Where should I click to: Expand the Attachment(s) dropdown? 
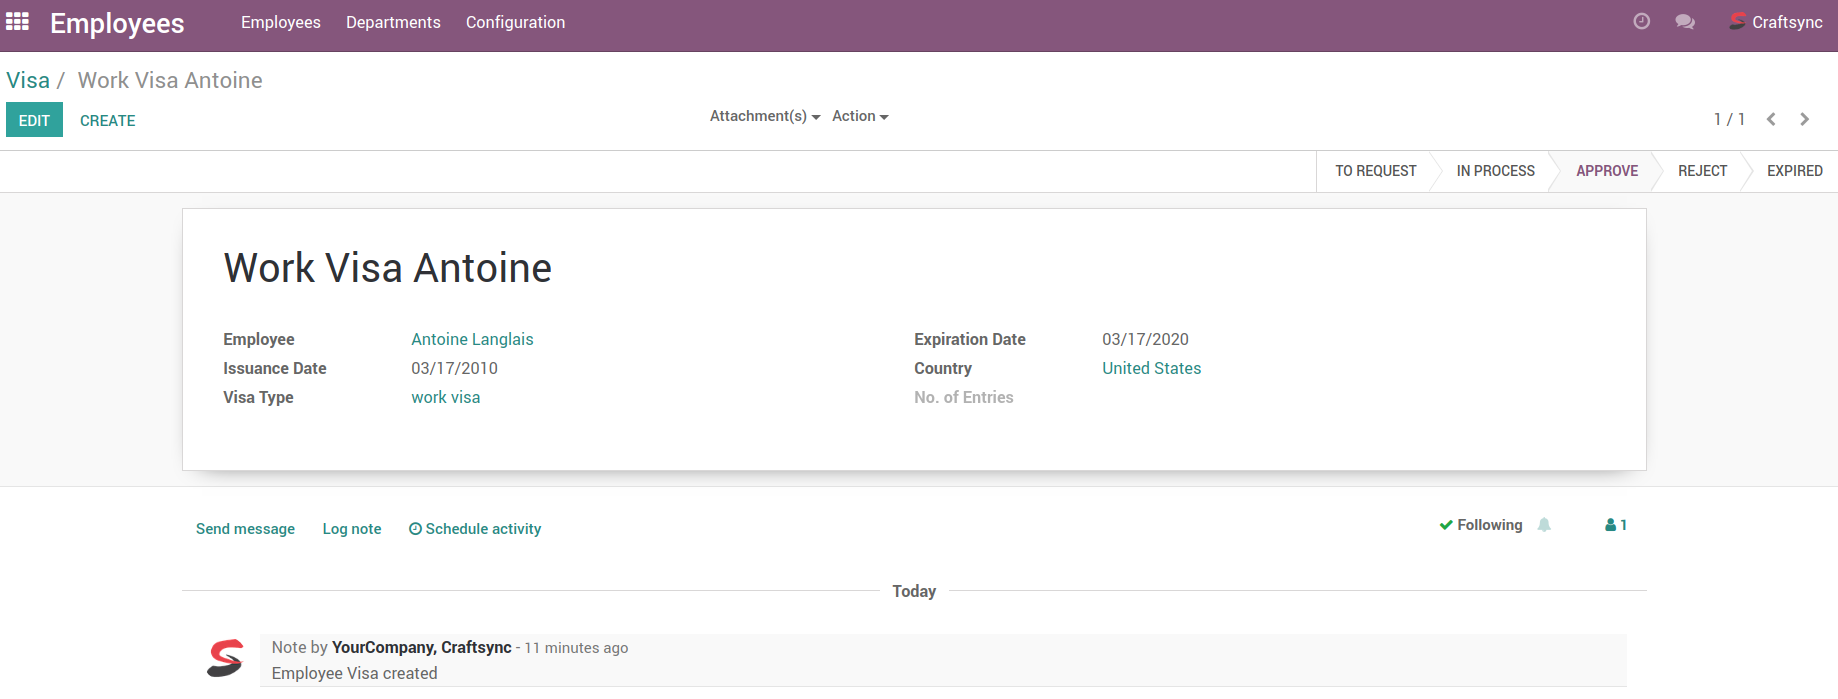click(x=764, y=116)
